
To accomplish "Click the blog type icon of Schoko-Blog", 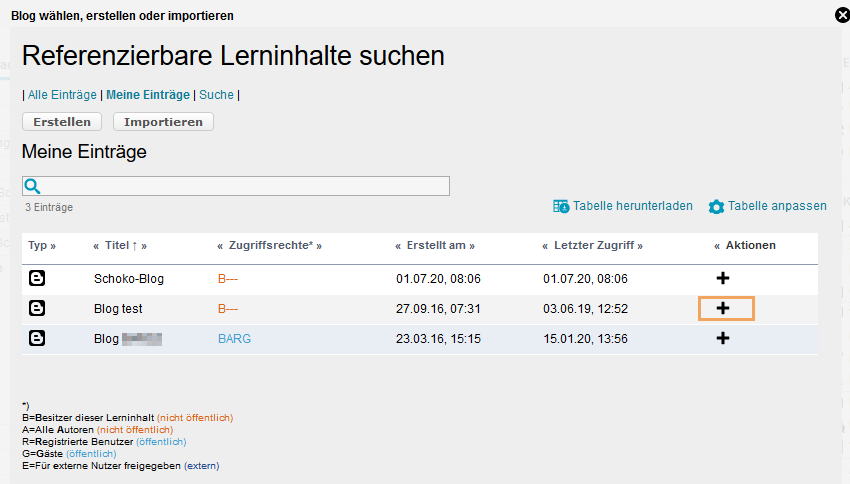I will pyautogui.click(x=37, y=278).
